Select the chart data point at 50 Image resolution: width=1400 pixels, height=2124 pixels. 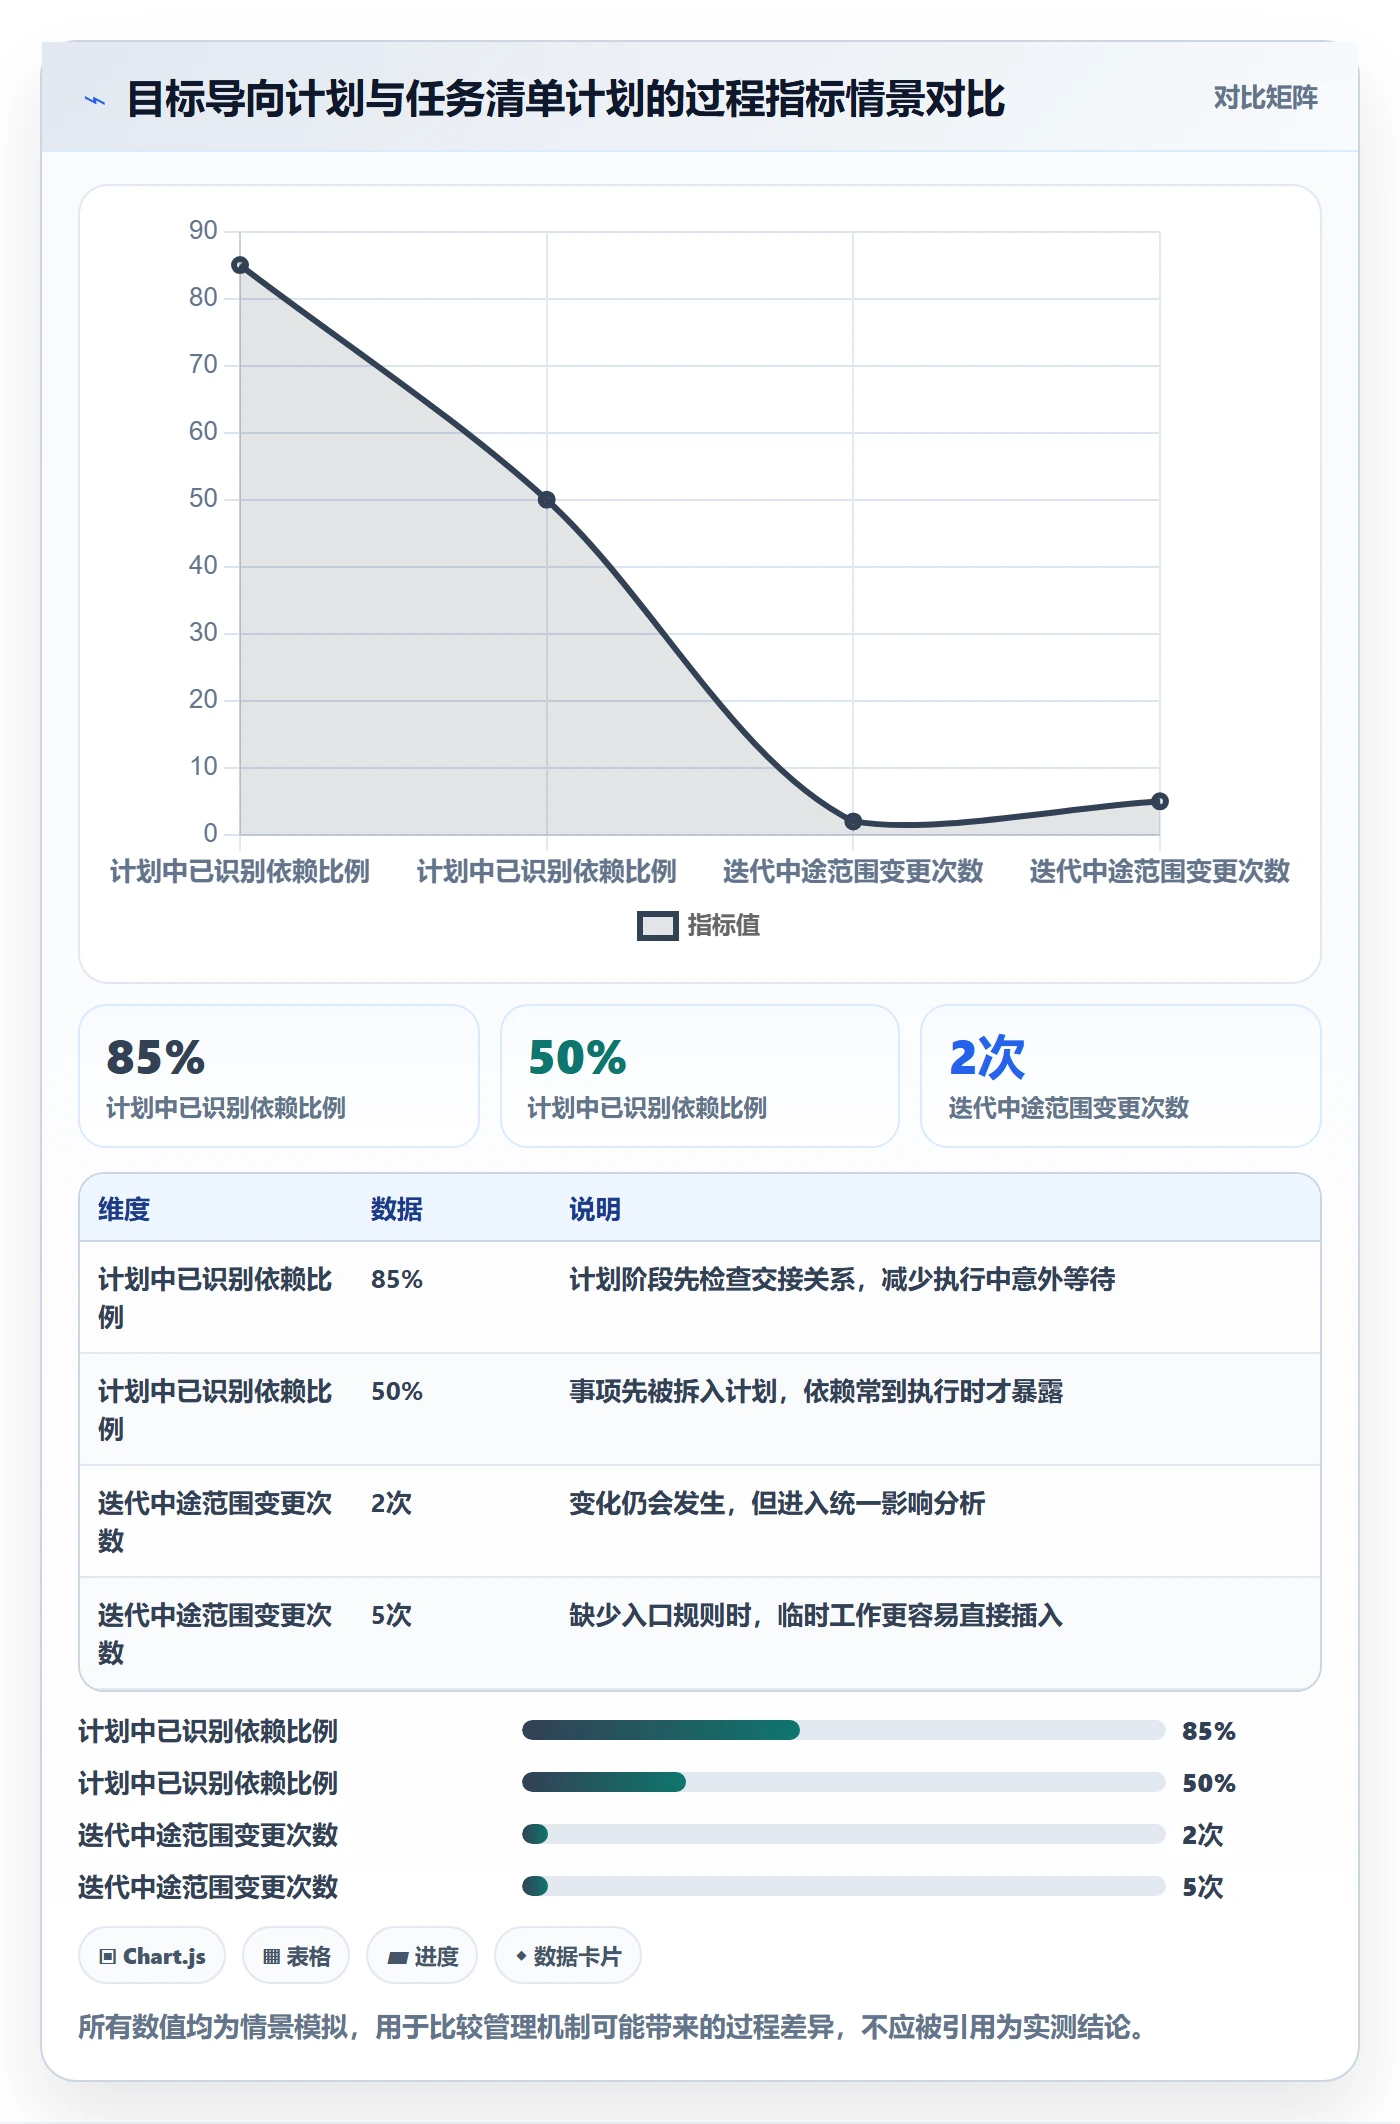click(x=547, y=500)
